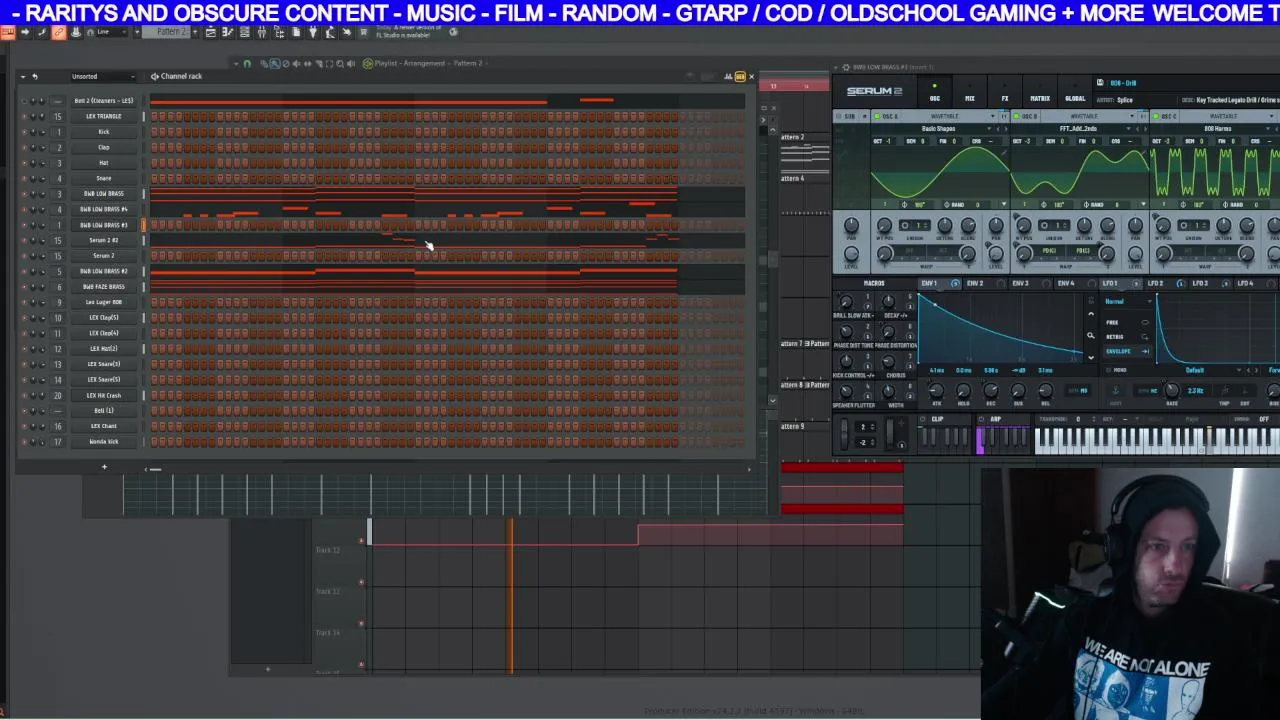Toggle OSC B power on/off
This screenshot has width=1280, height=720.
(1016, 116)
